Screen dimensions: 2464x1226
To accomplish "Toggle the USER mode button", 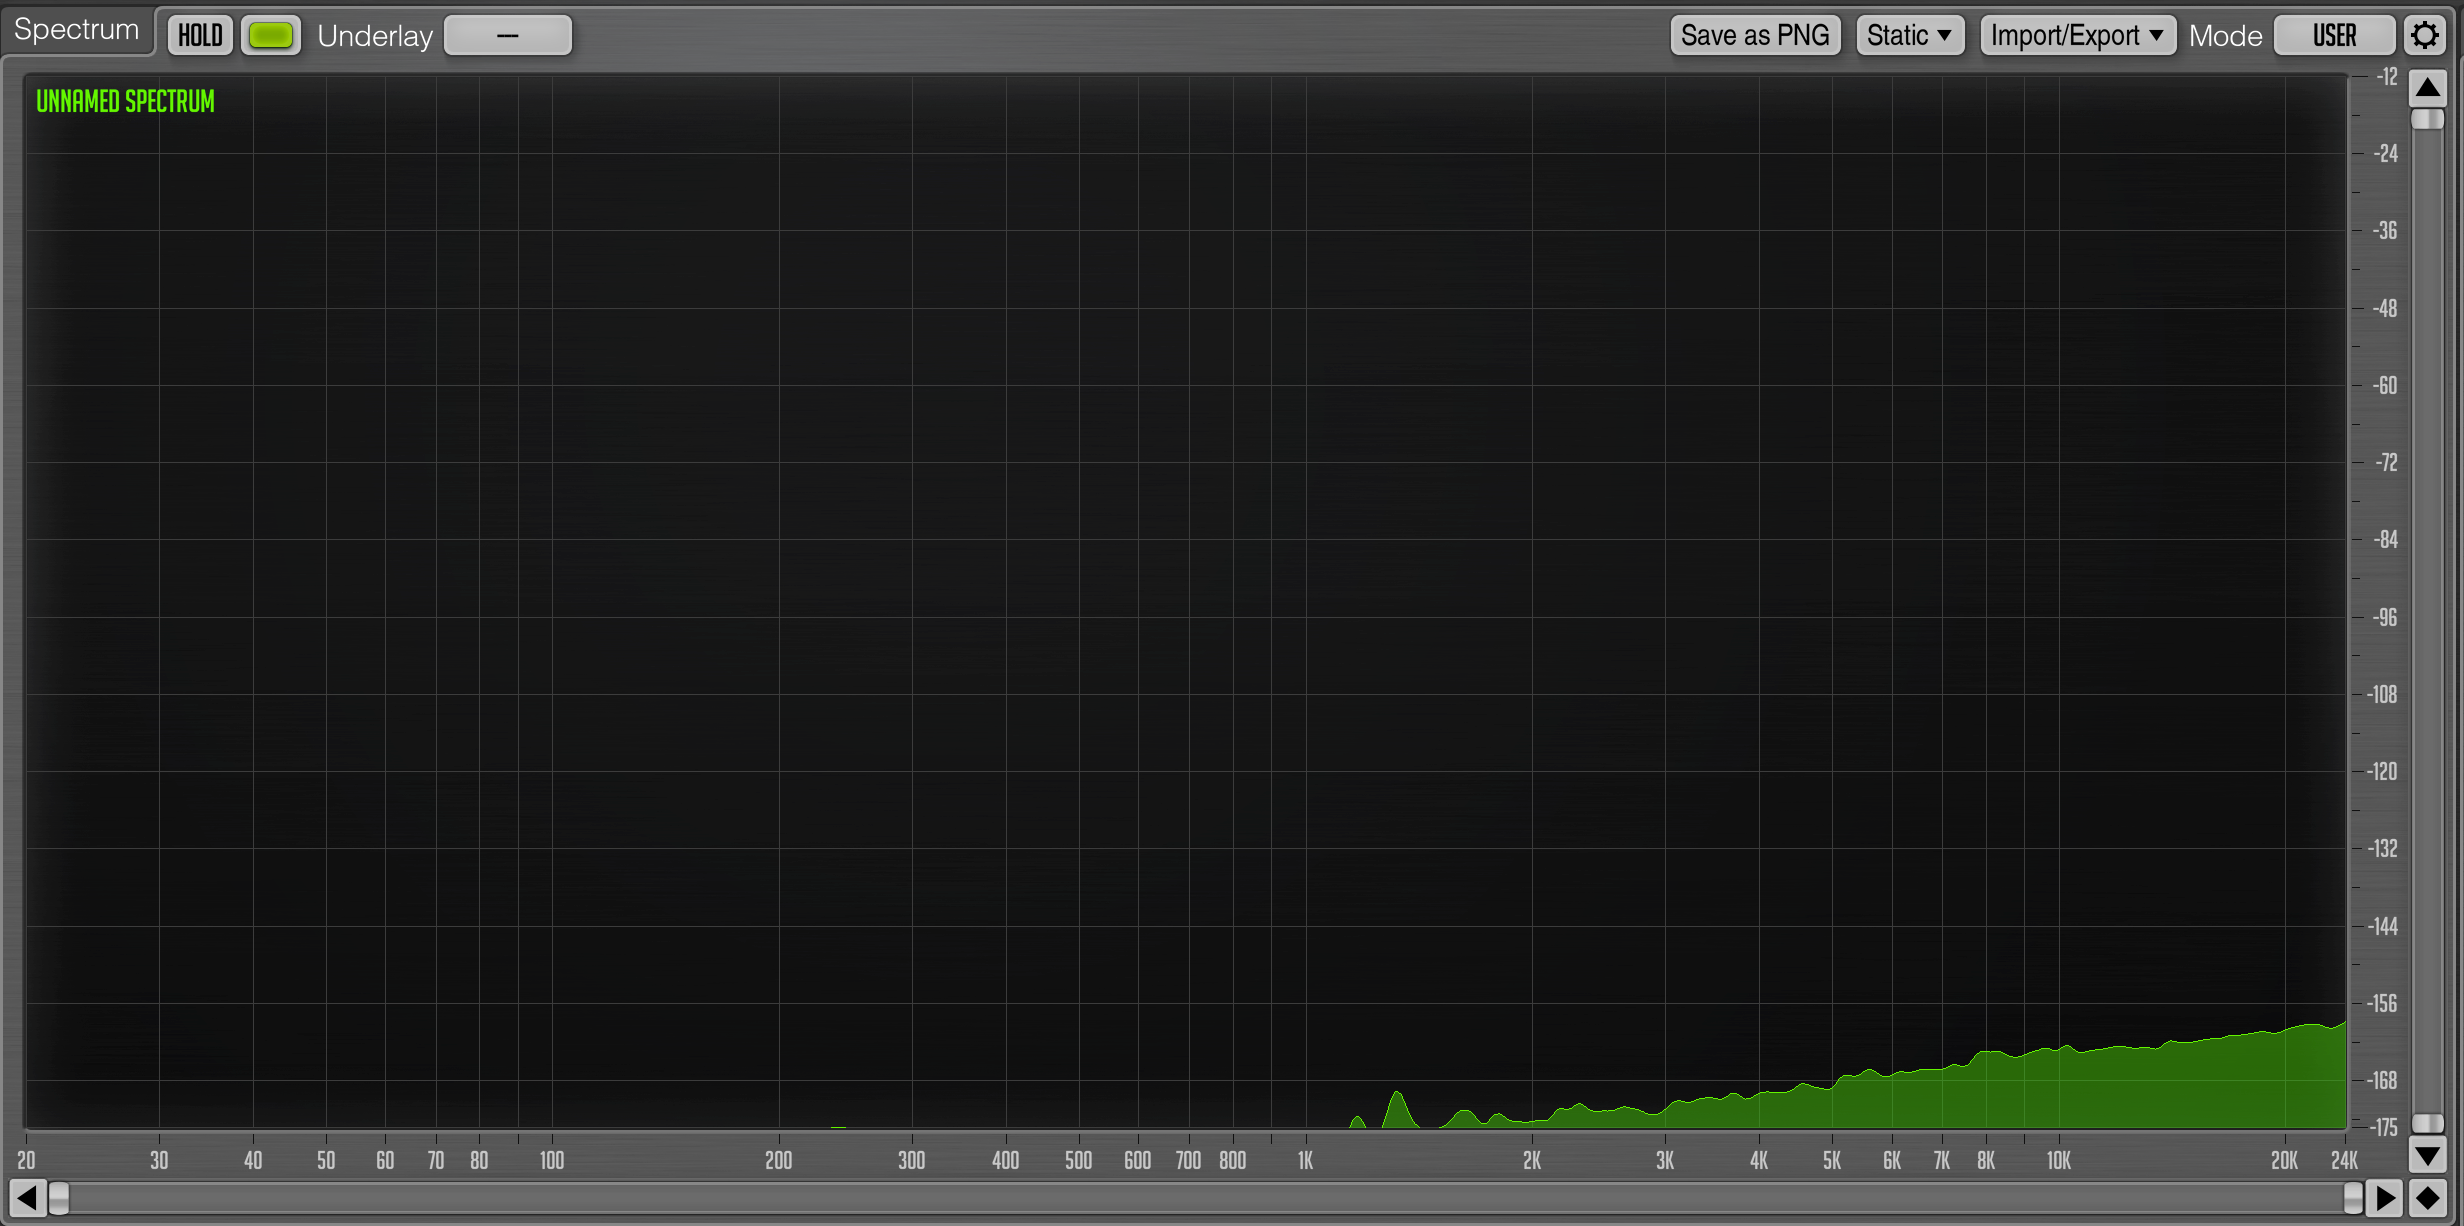I will pyautogui.click(x=2334, y=36).
